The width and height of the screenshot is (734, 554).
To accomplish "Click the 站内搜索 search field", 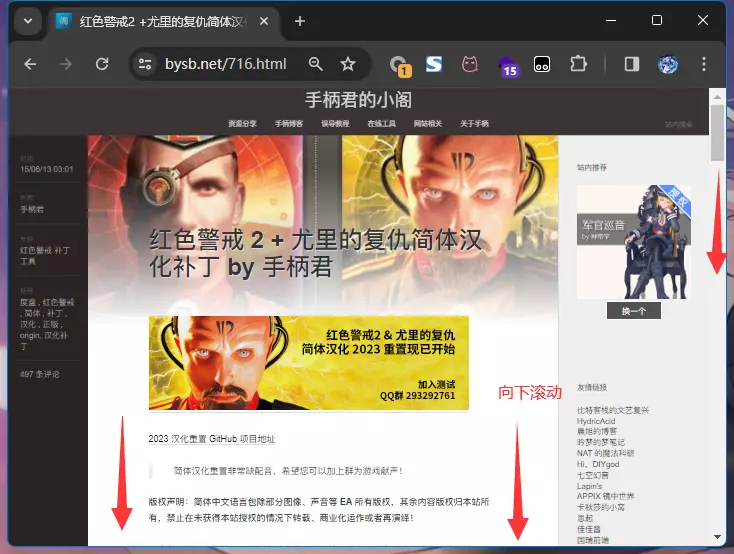I will coord(678,125).
